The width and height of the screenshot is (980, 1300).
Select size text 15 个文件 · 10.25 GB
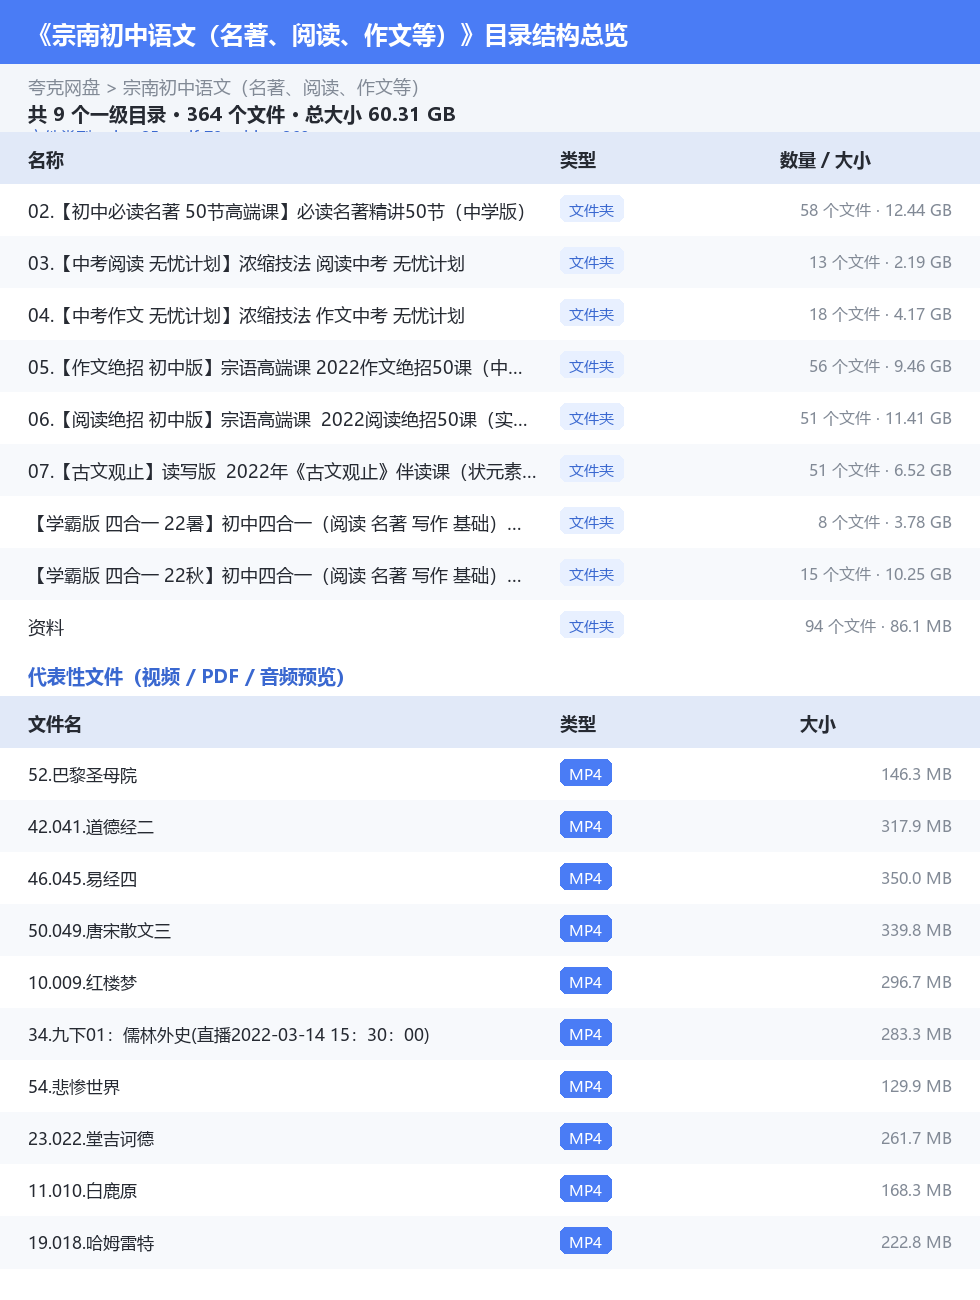click(876, 574)
